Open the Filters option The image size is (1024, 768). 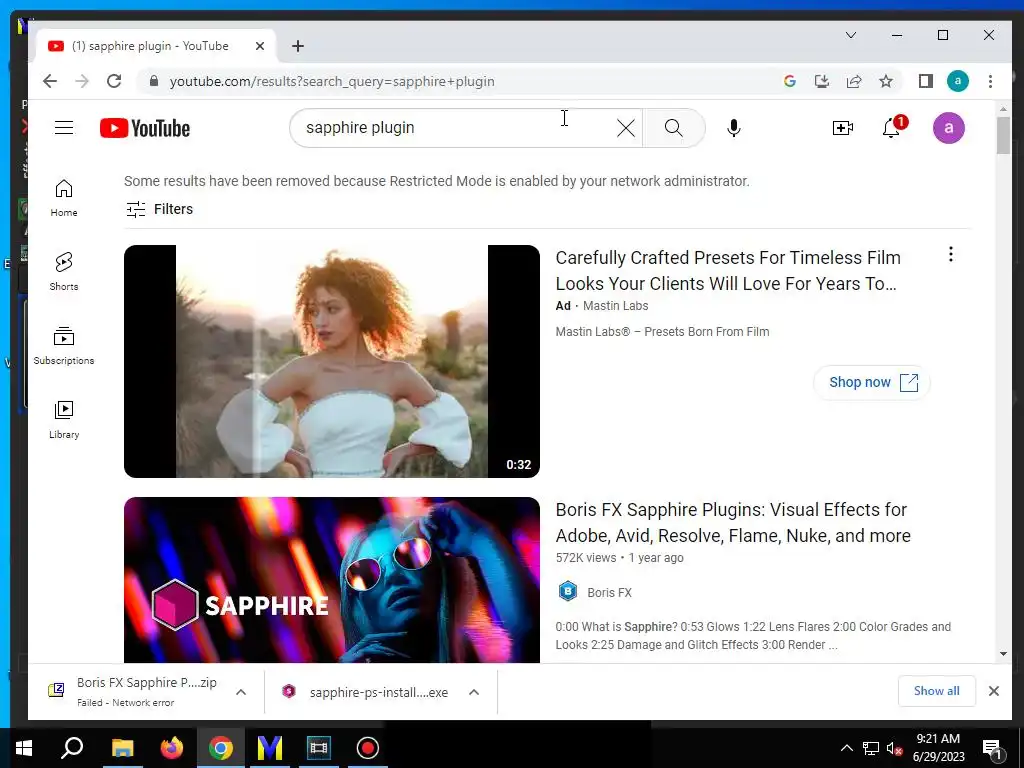tap(159, 209)
